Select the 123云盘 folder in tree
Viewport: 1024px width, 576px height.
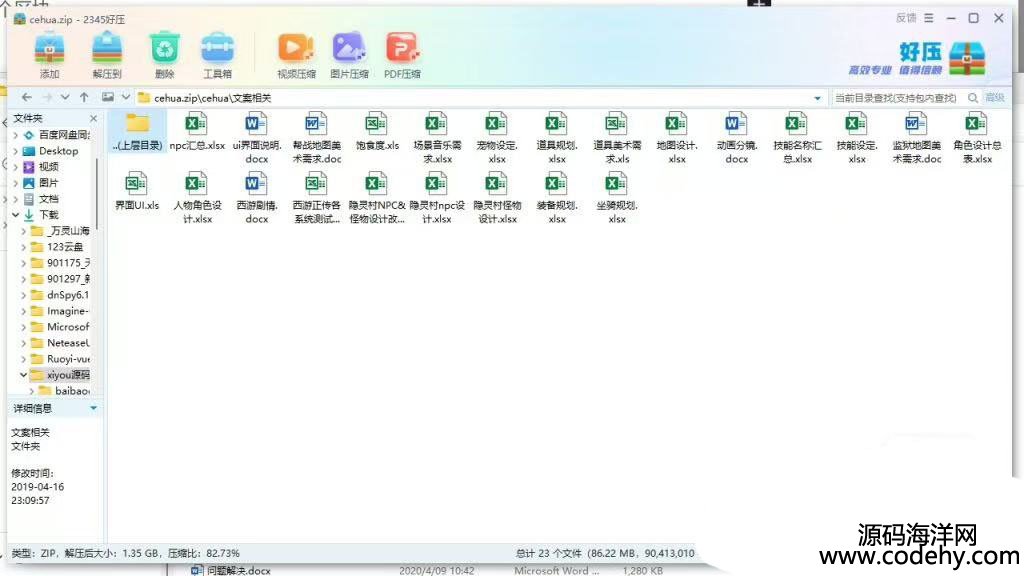pos(65,247)
